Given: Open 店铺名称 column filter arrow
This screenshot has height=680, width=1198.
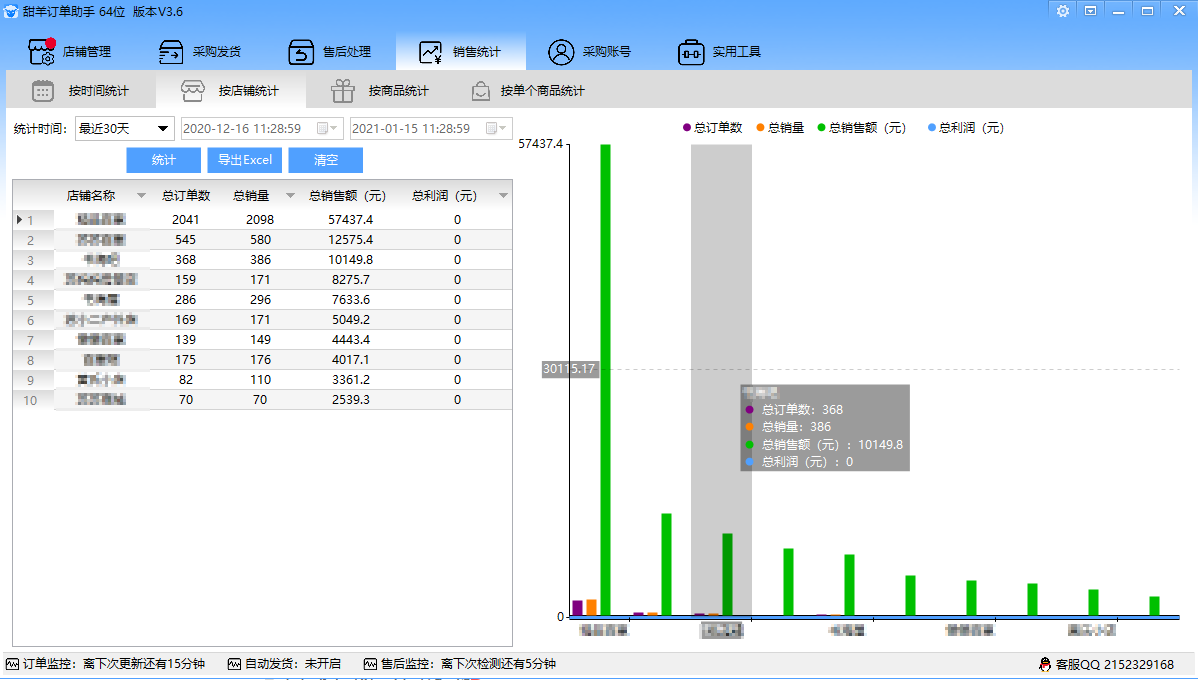Looking at the screenshot, I should (141, 196).
